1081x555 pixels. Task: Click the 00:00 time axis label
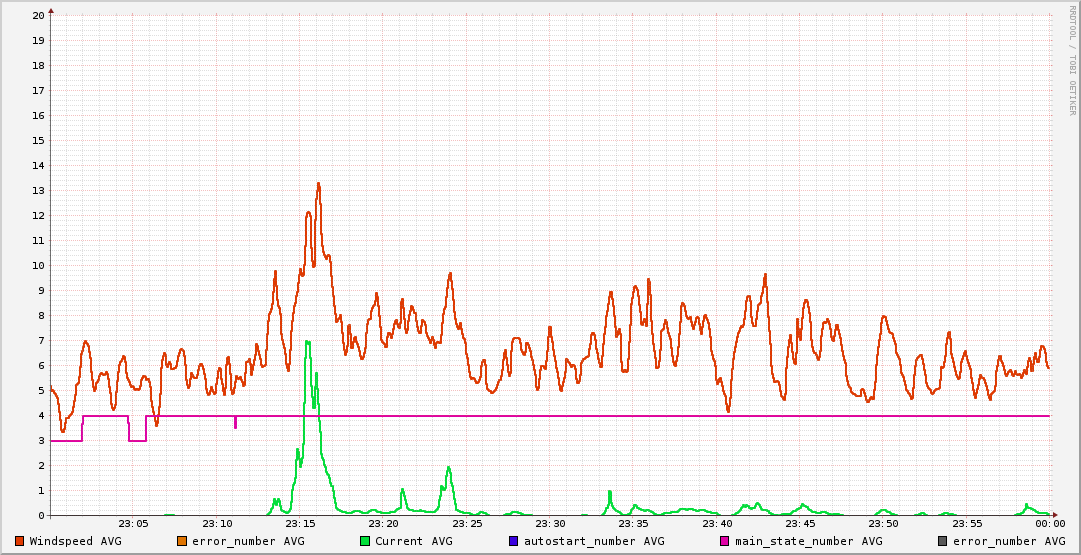pyautogui.click(x=1051, y=525)
